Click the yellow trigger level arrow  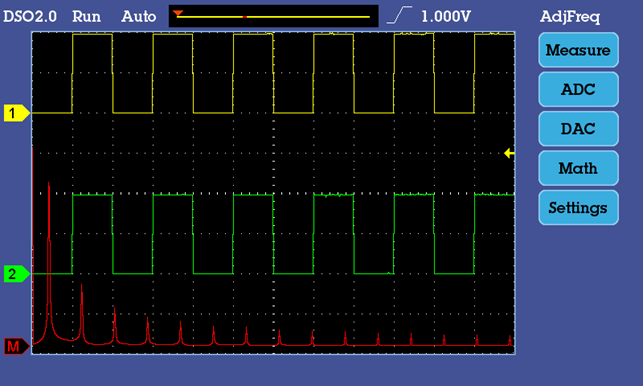pyautogui.click(x=509, y=153)
